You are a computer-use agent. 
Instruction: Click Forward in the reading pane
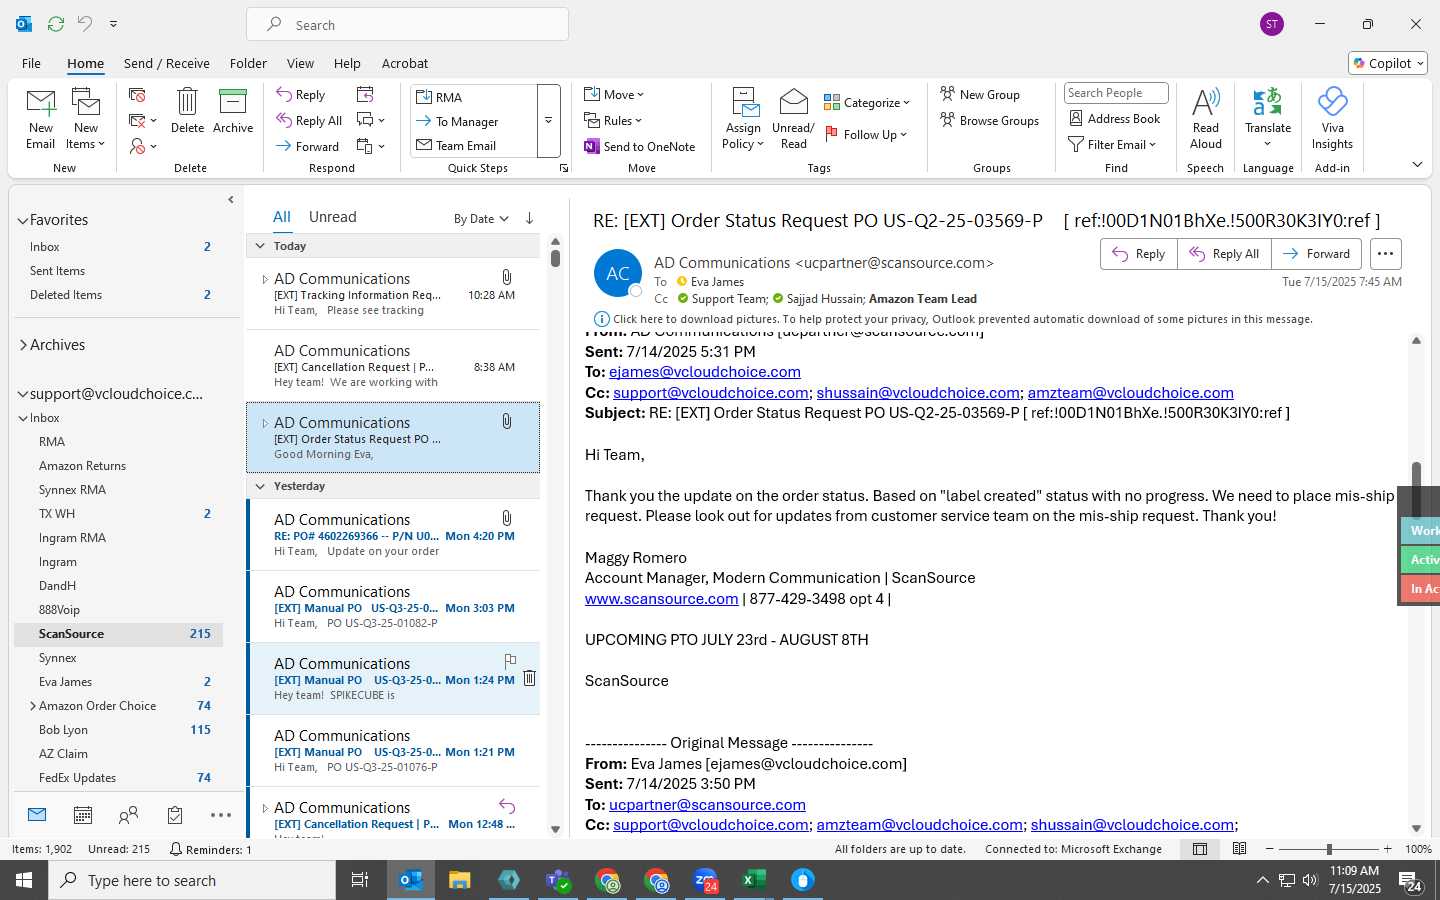click(x=1317, y=254)
